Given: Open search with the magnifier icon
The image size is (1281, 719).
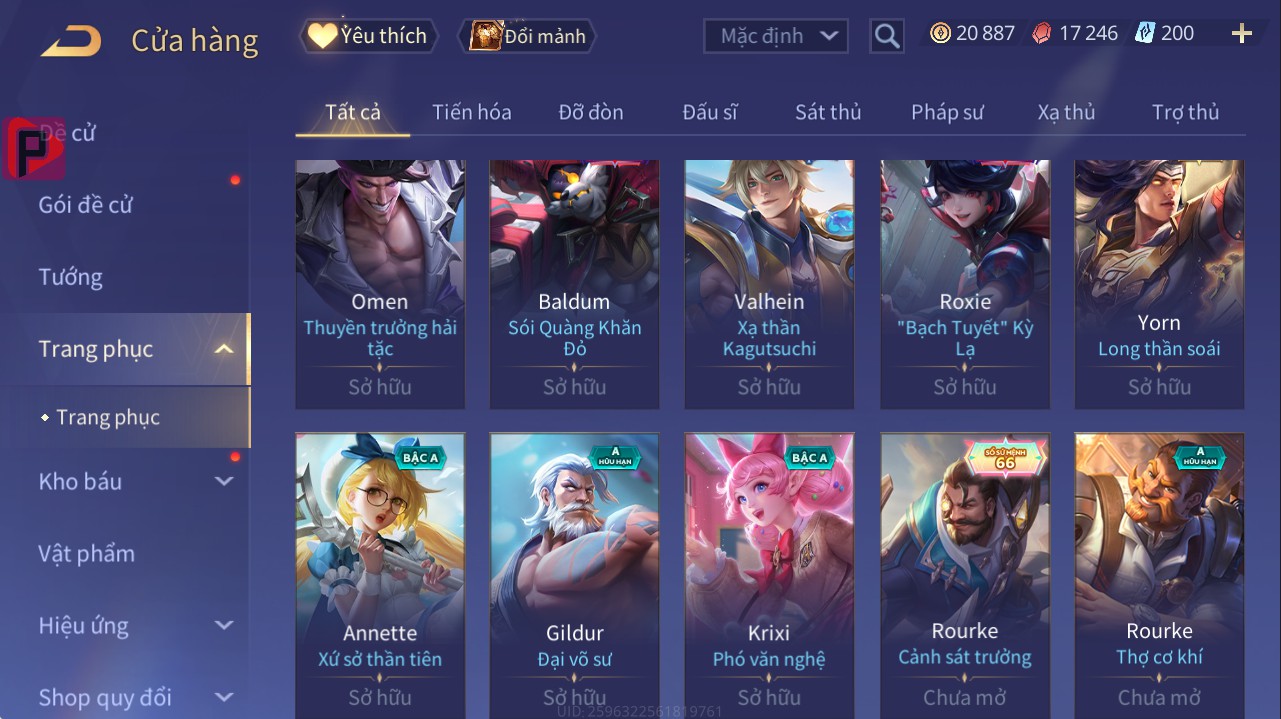Looking at the screenshot, I should click(887, 36).
